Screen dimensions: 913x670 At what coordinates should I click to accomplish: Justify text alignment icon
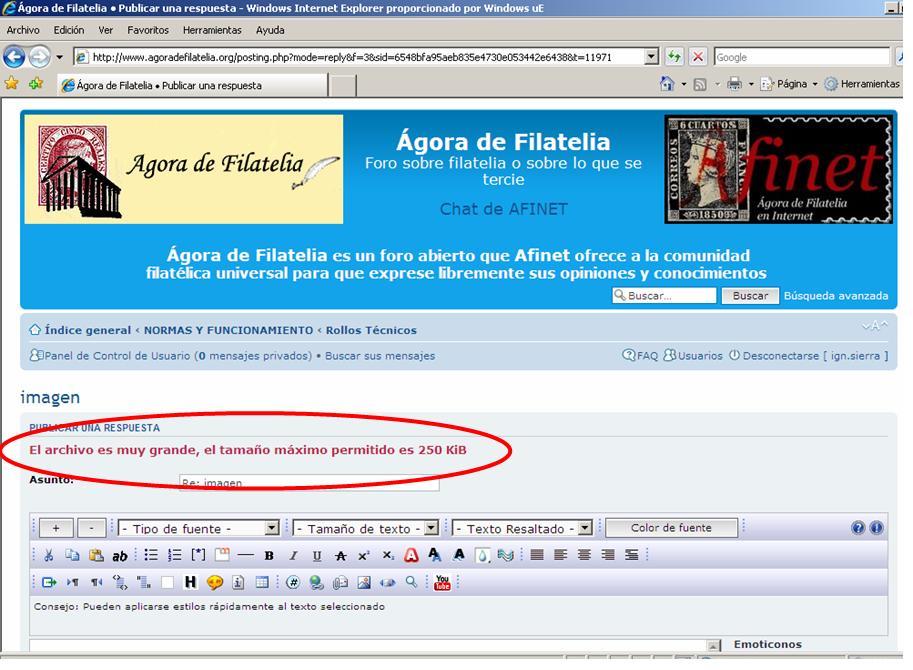tap(537, 555)
